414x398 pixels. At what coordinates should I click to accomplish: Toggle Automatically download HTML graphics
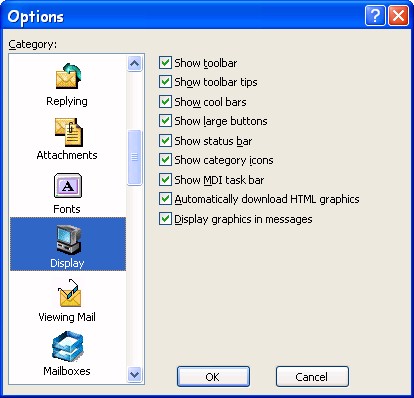tap(165, 199)
